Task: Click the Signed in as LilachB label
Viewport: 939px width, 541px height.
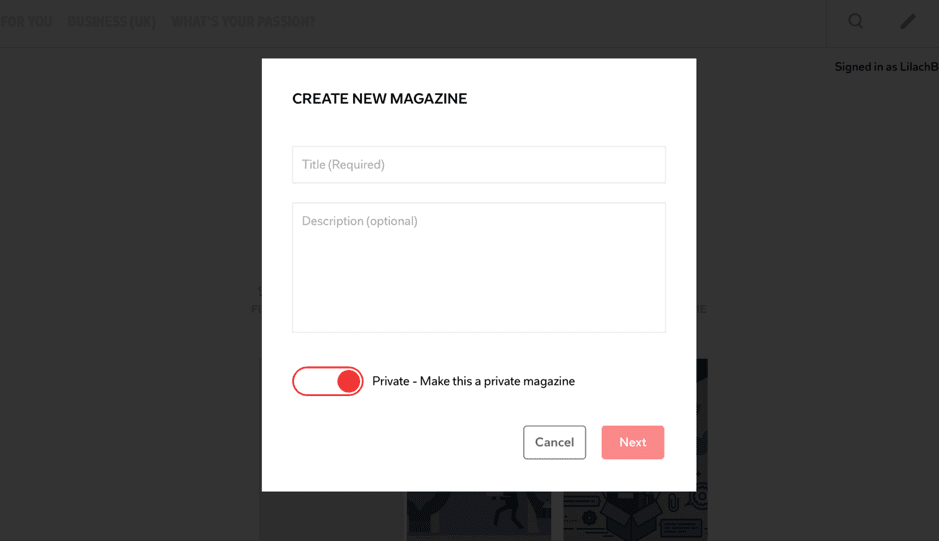Action: [x=886, y=67]
